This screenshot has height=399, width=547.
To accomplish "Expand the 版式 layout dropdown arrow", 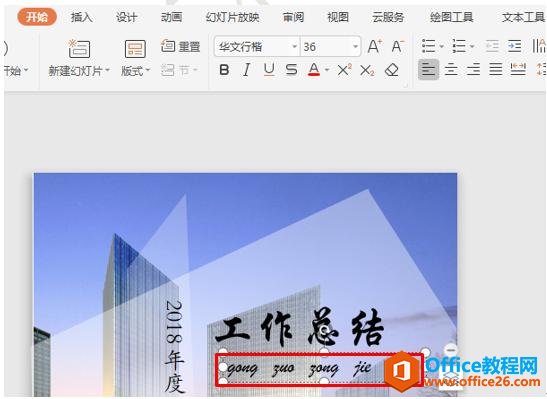I will pos(148,70).
